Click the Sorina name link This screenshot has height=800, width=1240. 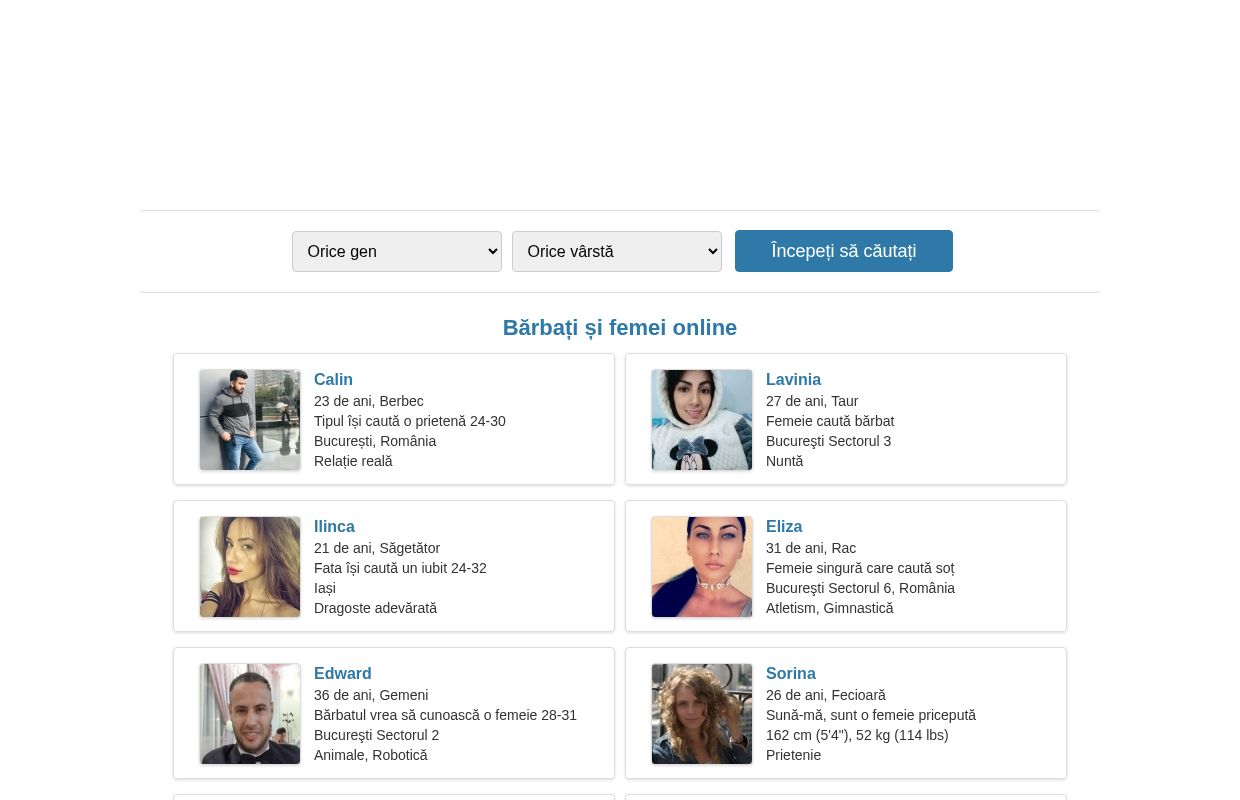click(791, 674)
